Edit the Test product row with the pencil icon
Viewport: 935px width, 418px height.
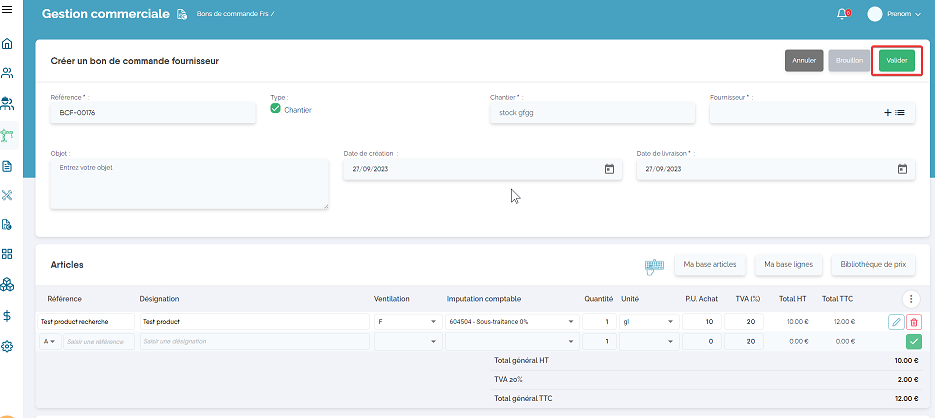click(x=896, y=322)
